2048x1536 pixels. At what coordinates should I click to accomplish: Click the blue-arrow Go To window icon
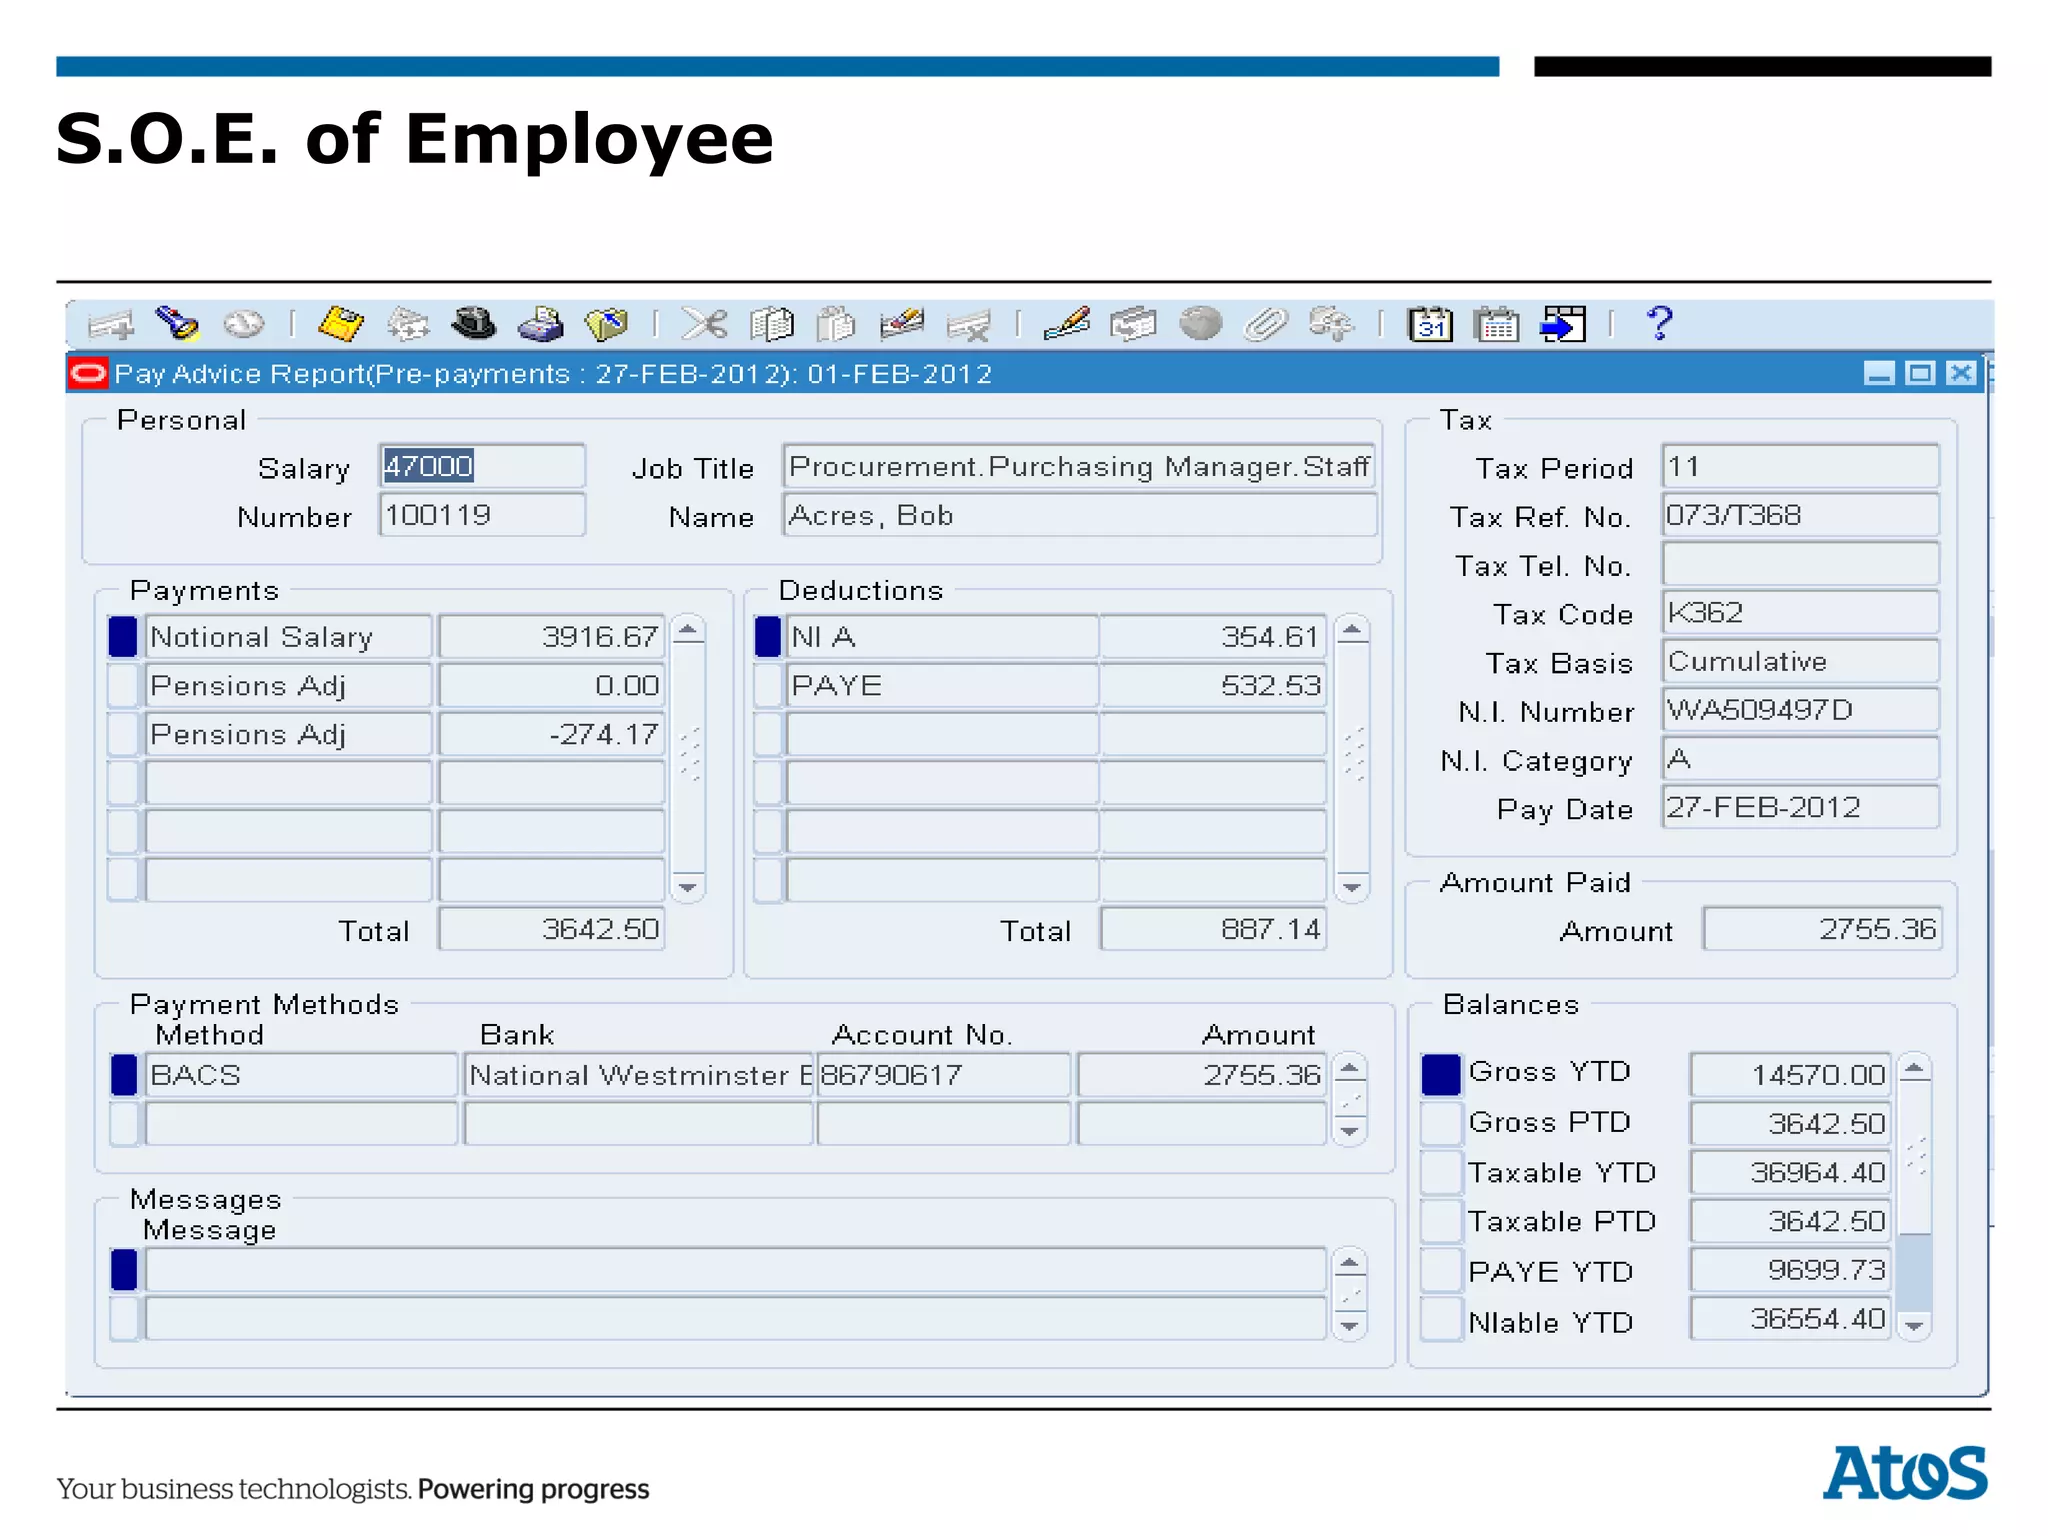pyautogui.click(x=1563, y=324)
